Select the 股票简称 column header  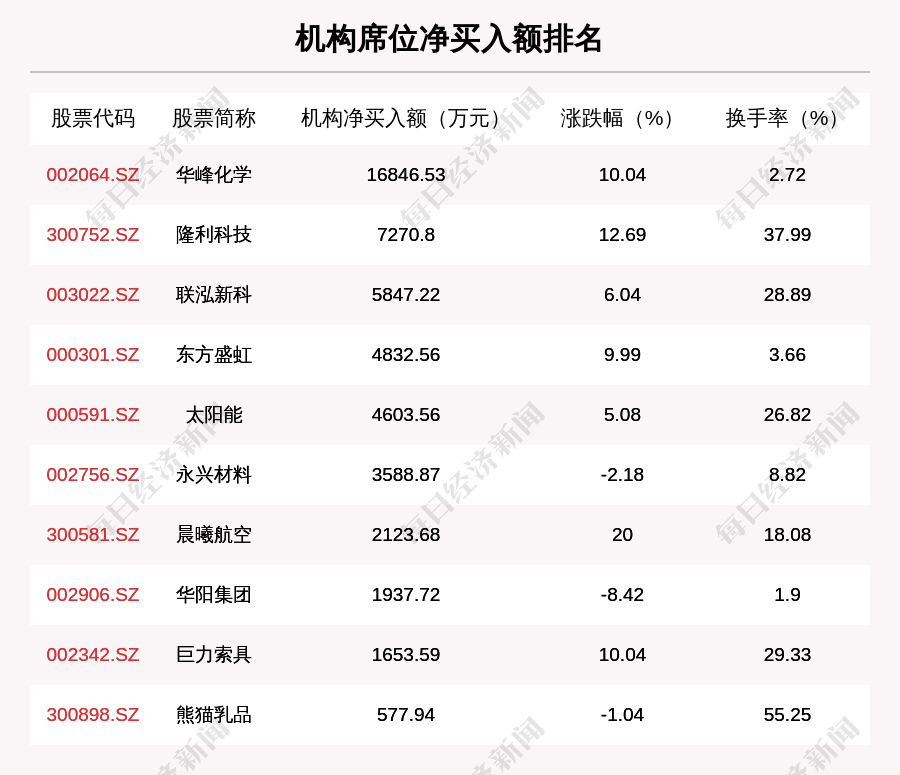(x=214, y=119)
